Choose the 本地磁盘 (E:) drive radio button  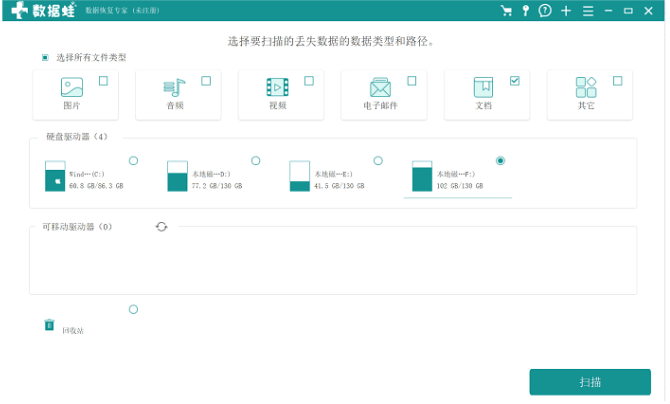point(378,160)
